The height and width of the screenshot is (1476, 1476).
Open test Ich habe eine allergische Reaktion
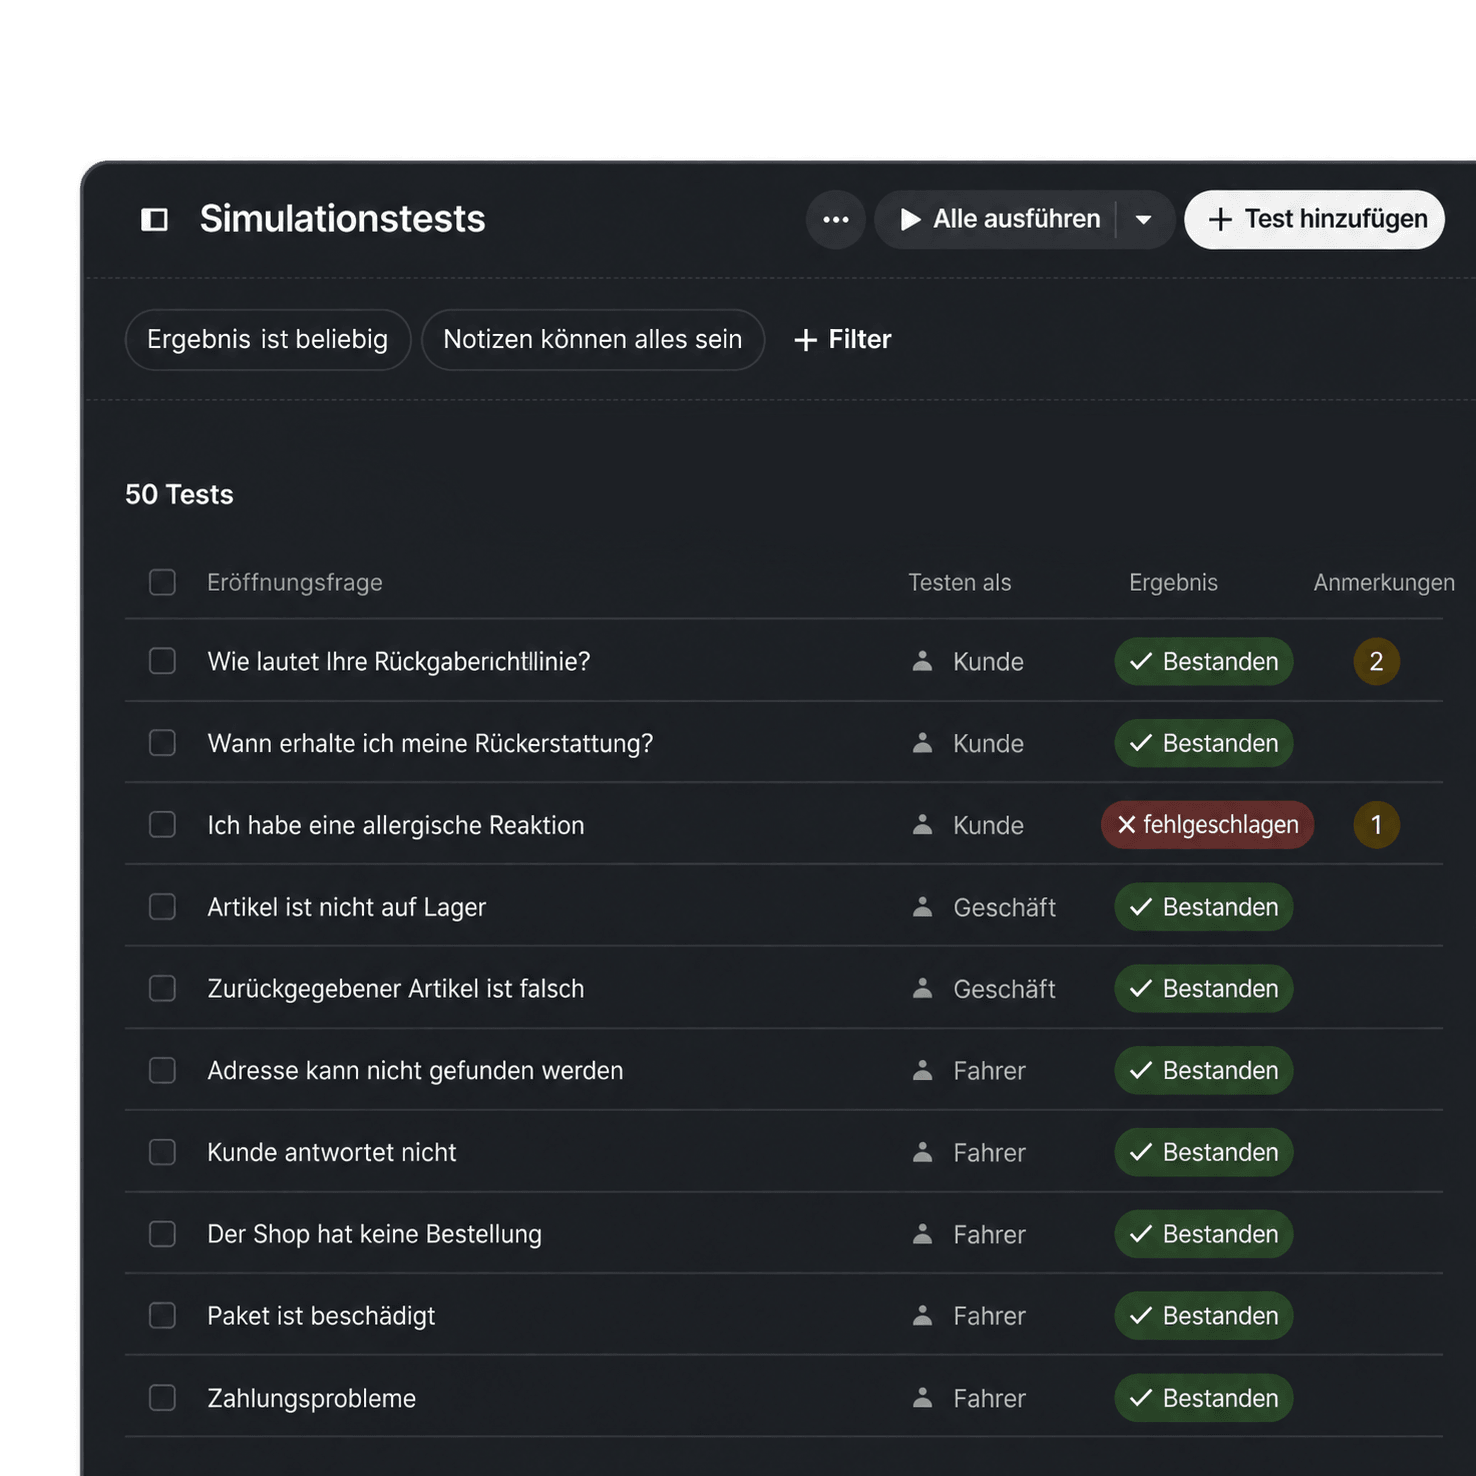pyautogui.click(x=396, y=825)
